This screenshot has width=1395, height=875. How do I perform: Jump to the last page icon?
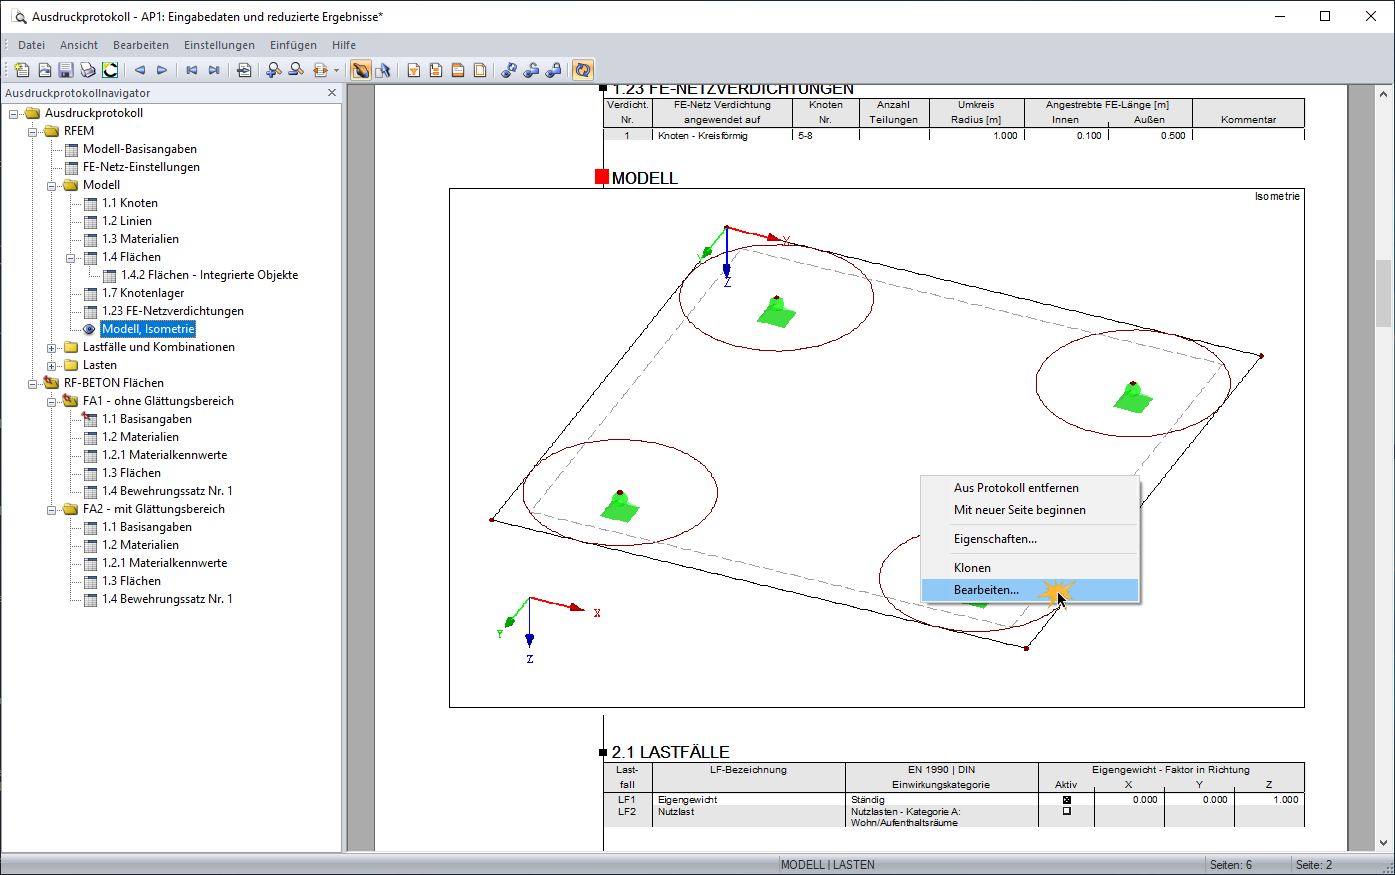pyautogui.click(x=213, y=70)
